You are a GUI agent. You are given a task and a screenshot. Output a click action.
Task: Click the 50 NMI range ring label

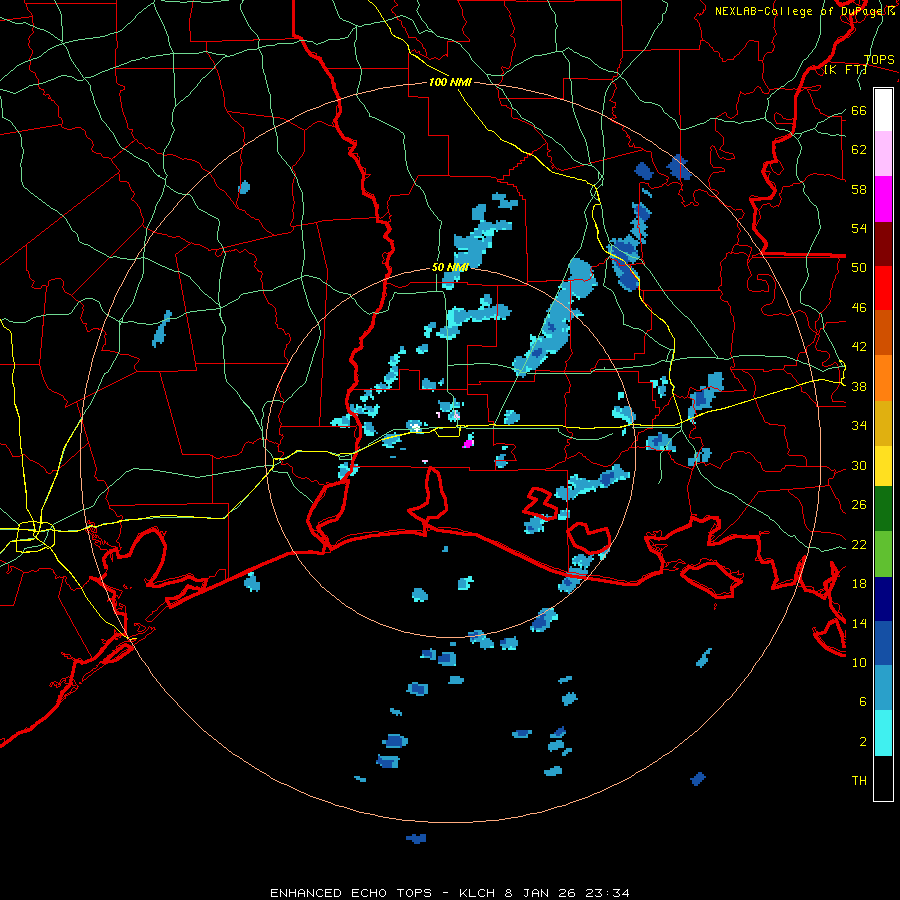click(450, 267)
